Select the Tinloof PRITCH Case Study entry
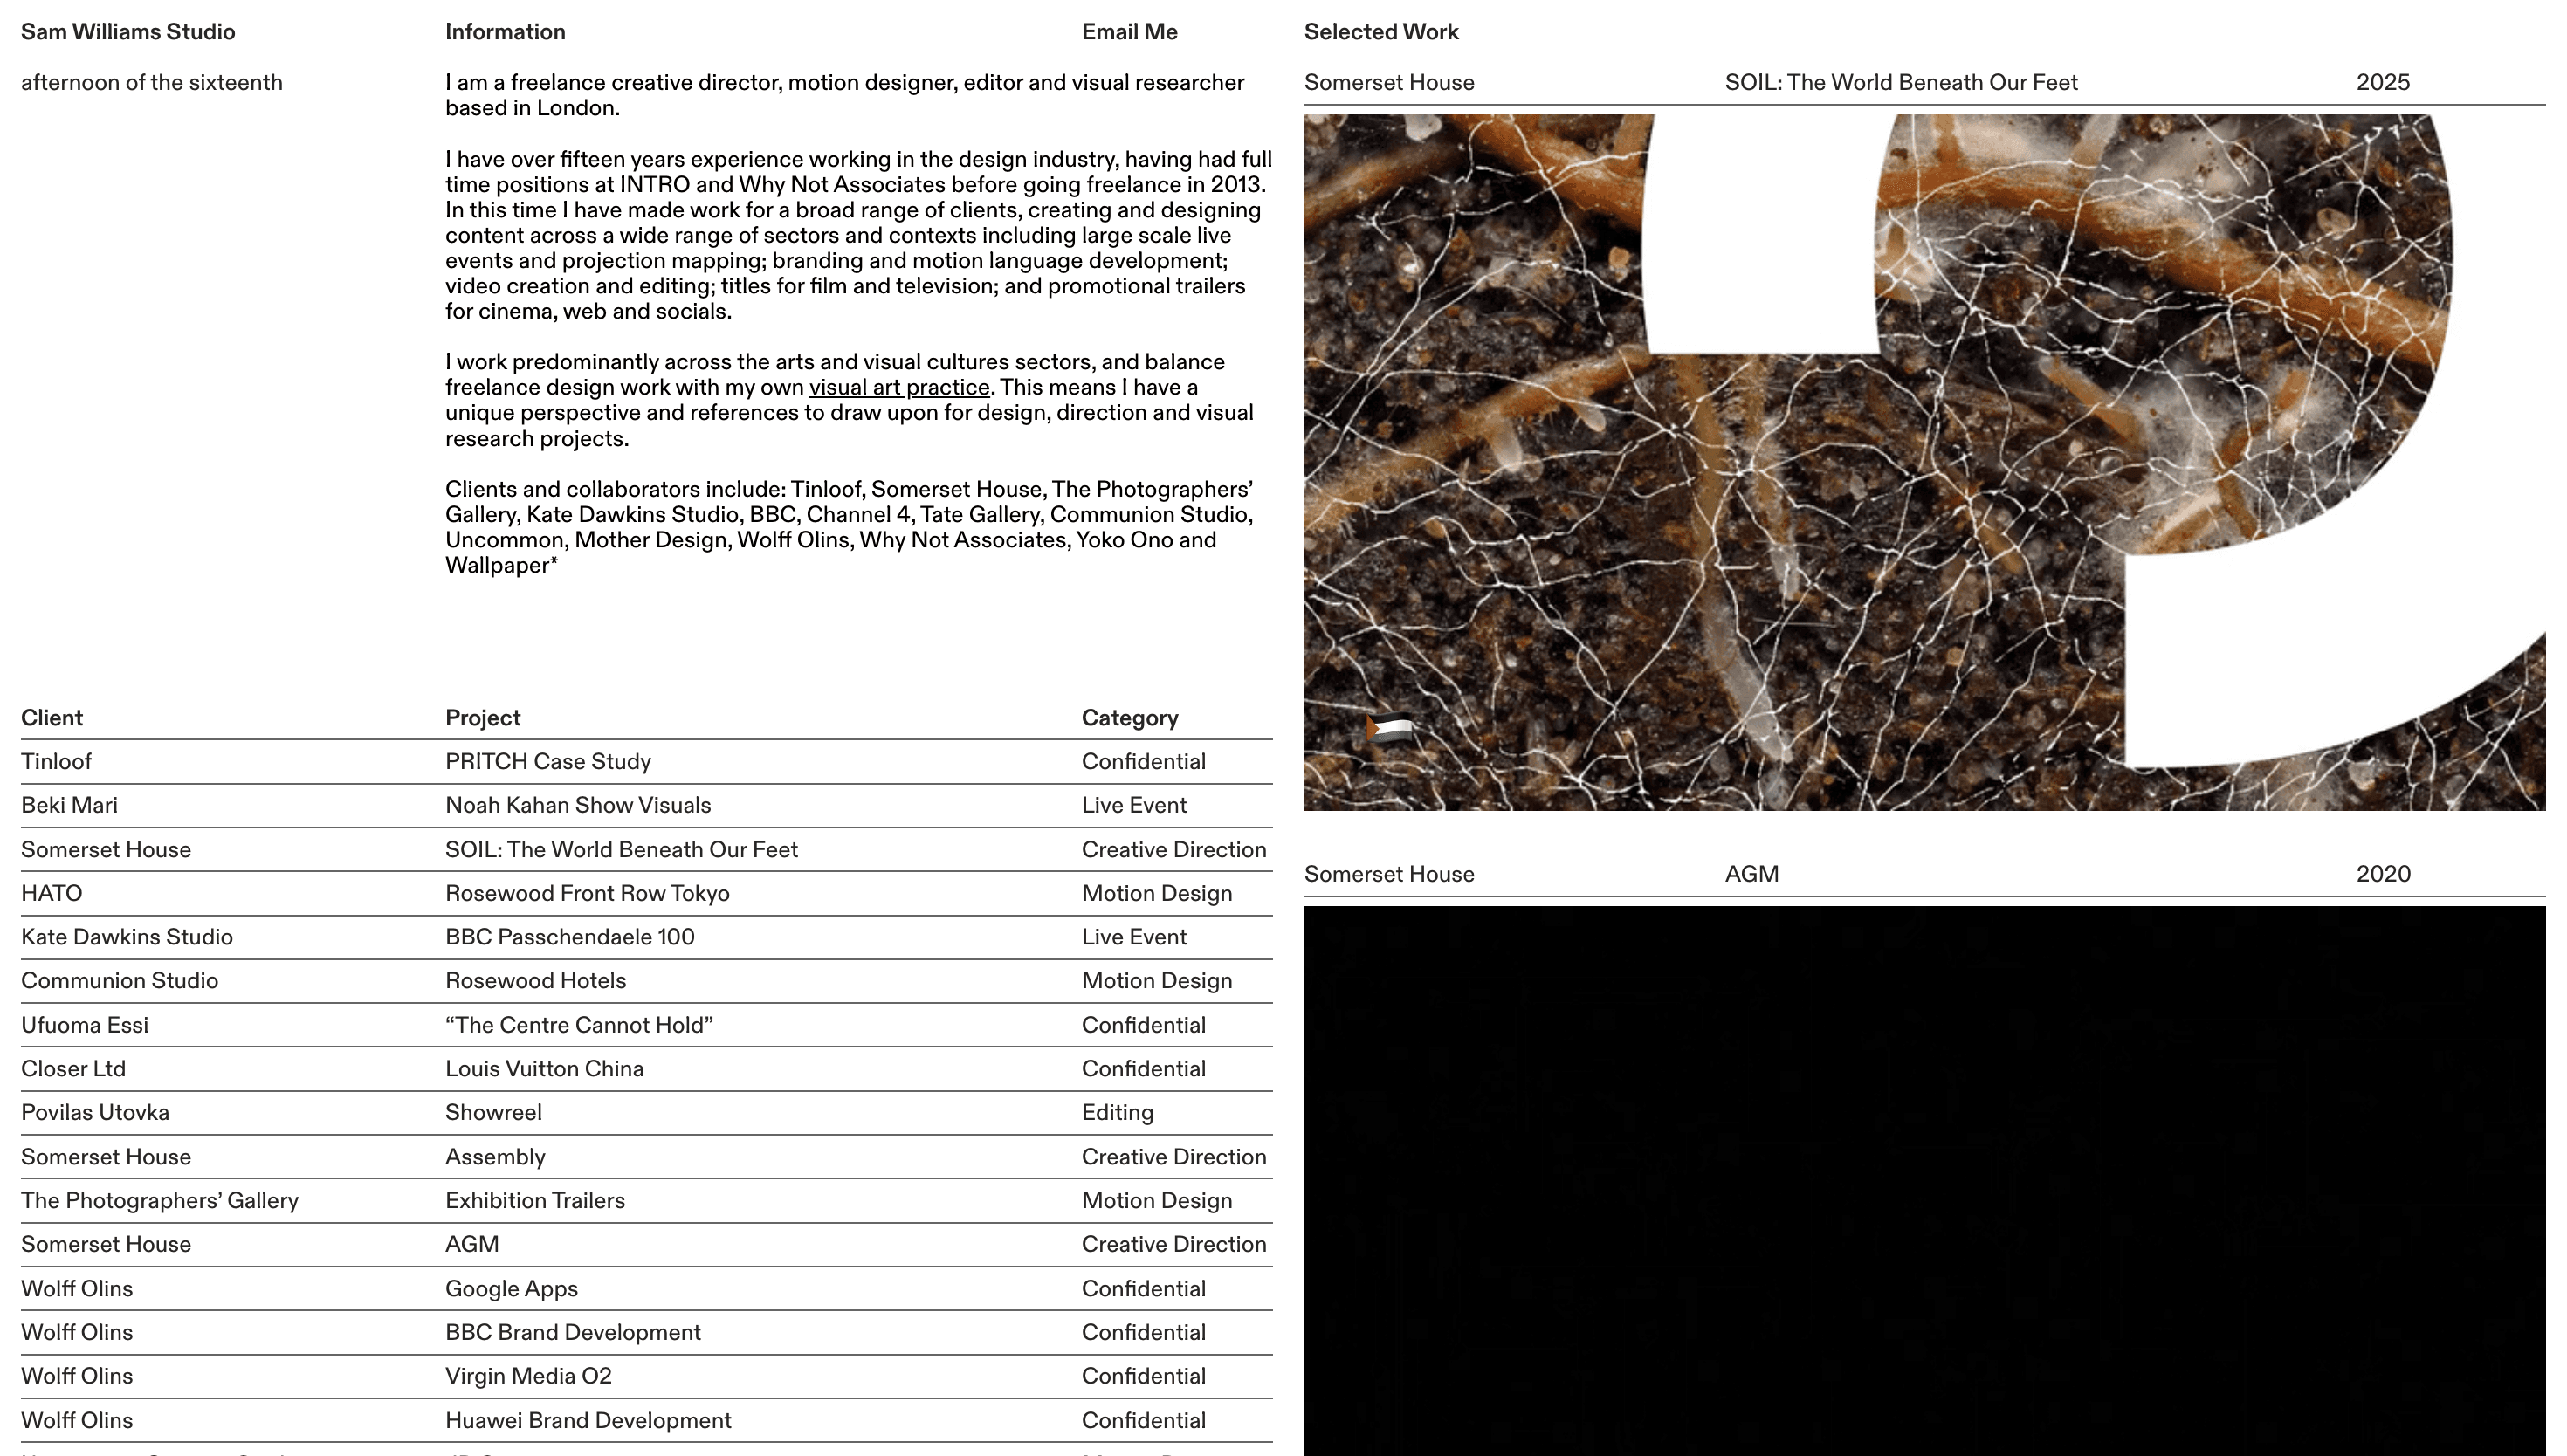The height and width of the screenshot is (1456, 2567). pyautogui.click(x=548, y=761)
